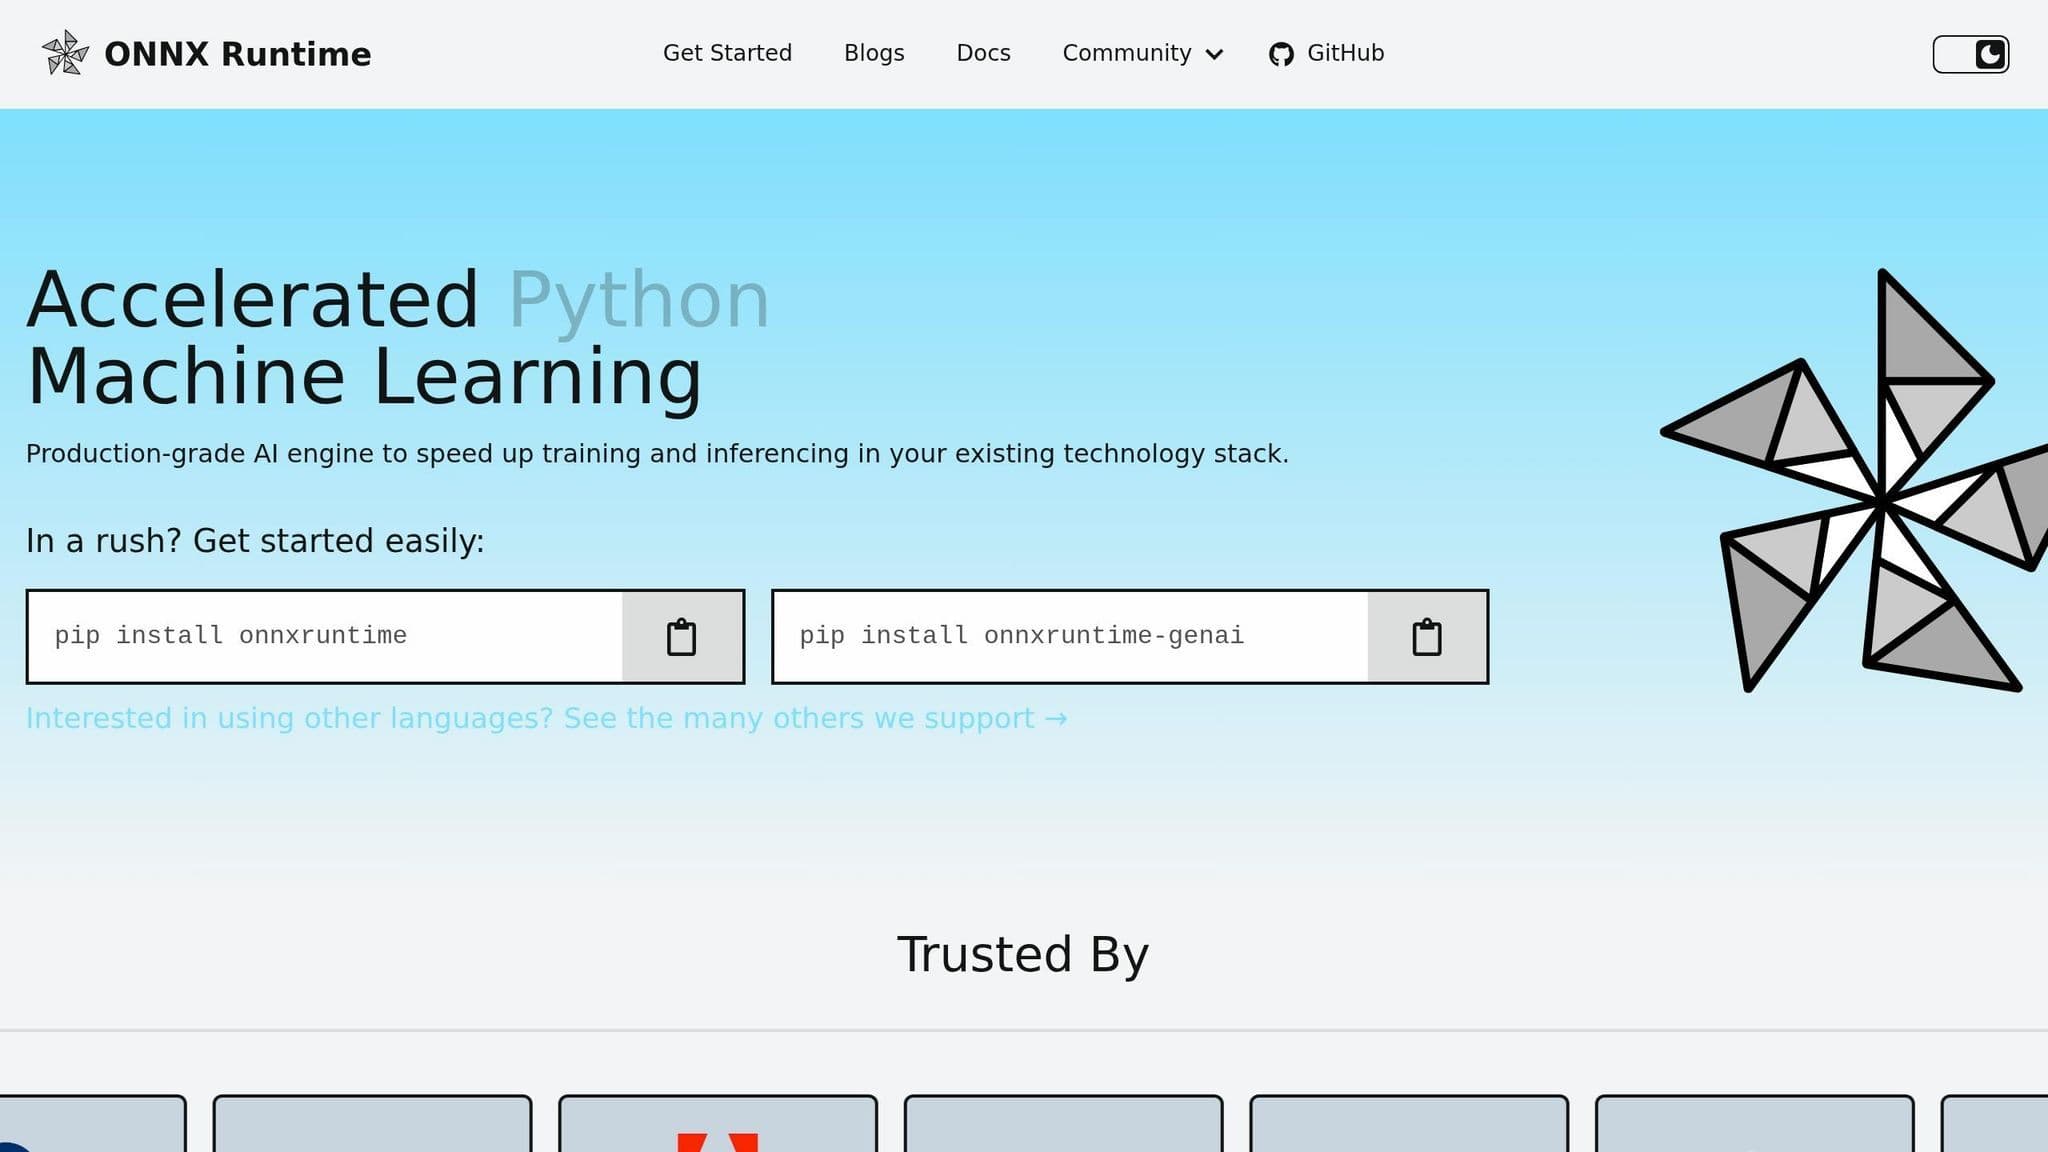Screen dimensions: 2048x1152
Task: Click the chevron next to Community
Action: (x=1214, y=54)
